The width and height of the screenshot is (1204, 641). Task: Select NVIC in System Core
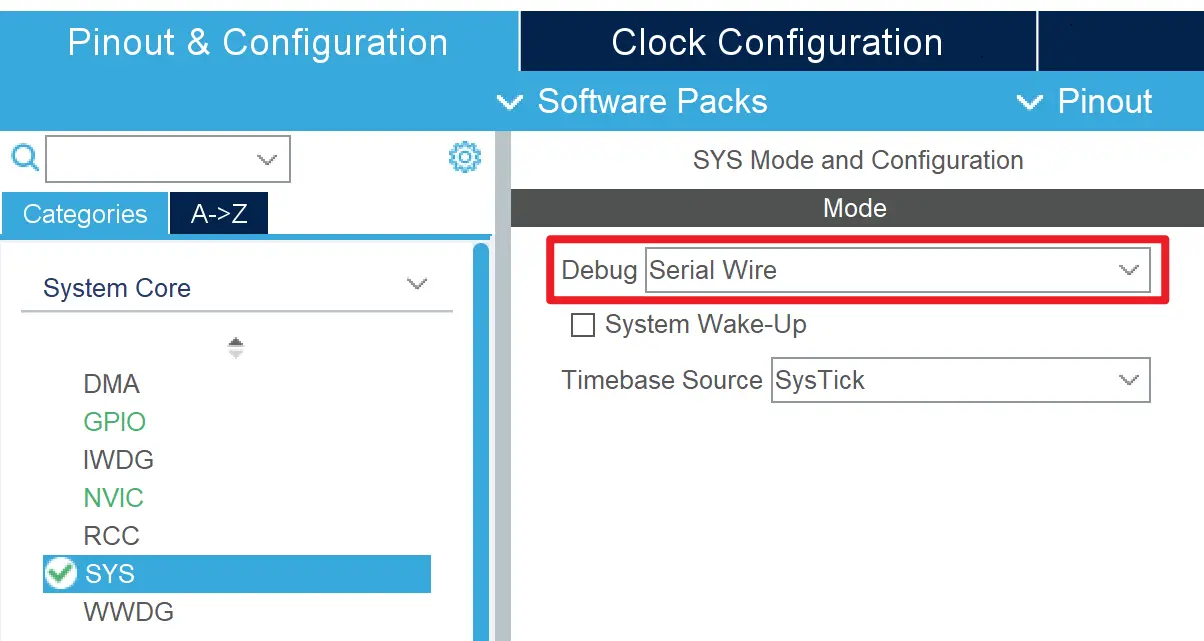(114, 498)
